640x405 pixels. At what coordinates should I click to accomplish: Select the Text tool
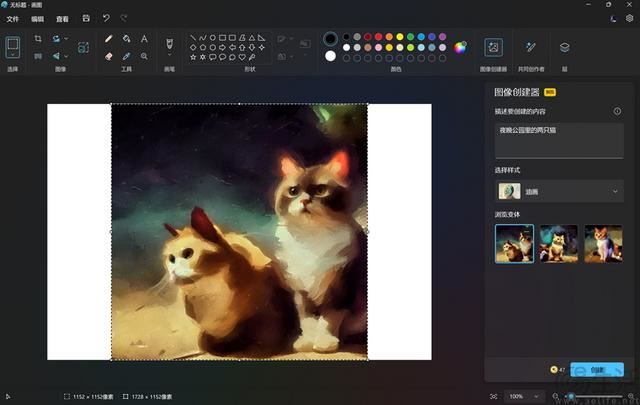coord(144,39)
